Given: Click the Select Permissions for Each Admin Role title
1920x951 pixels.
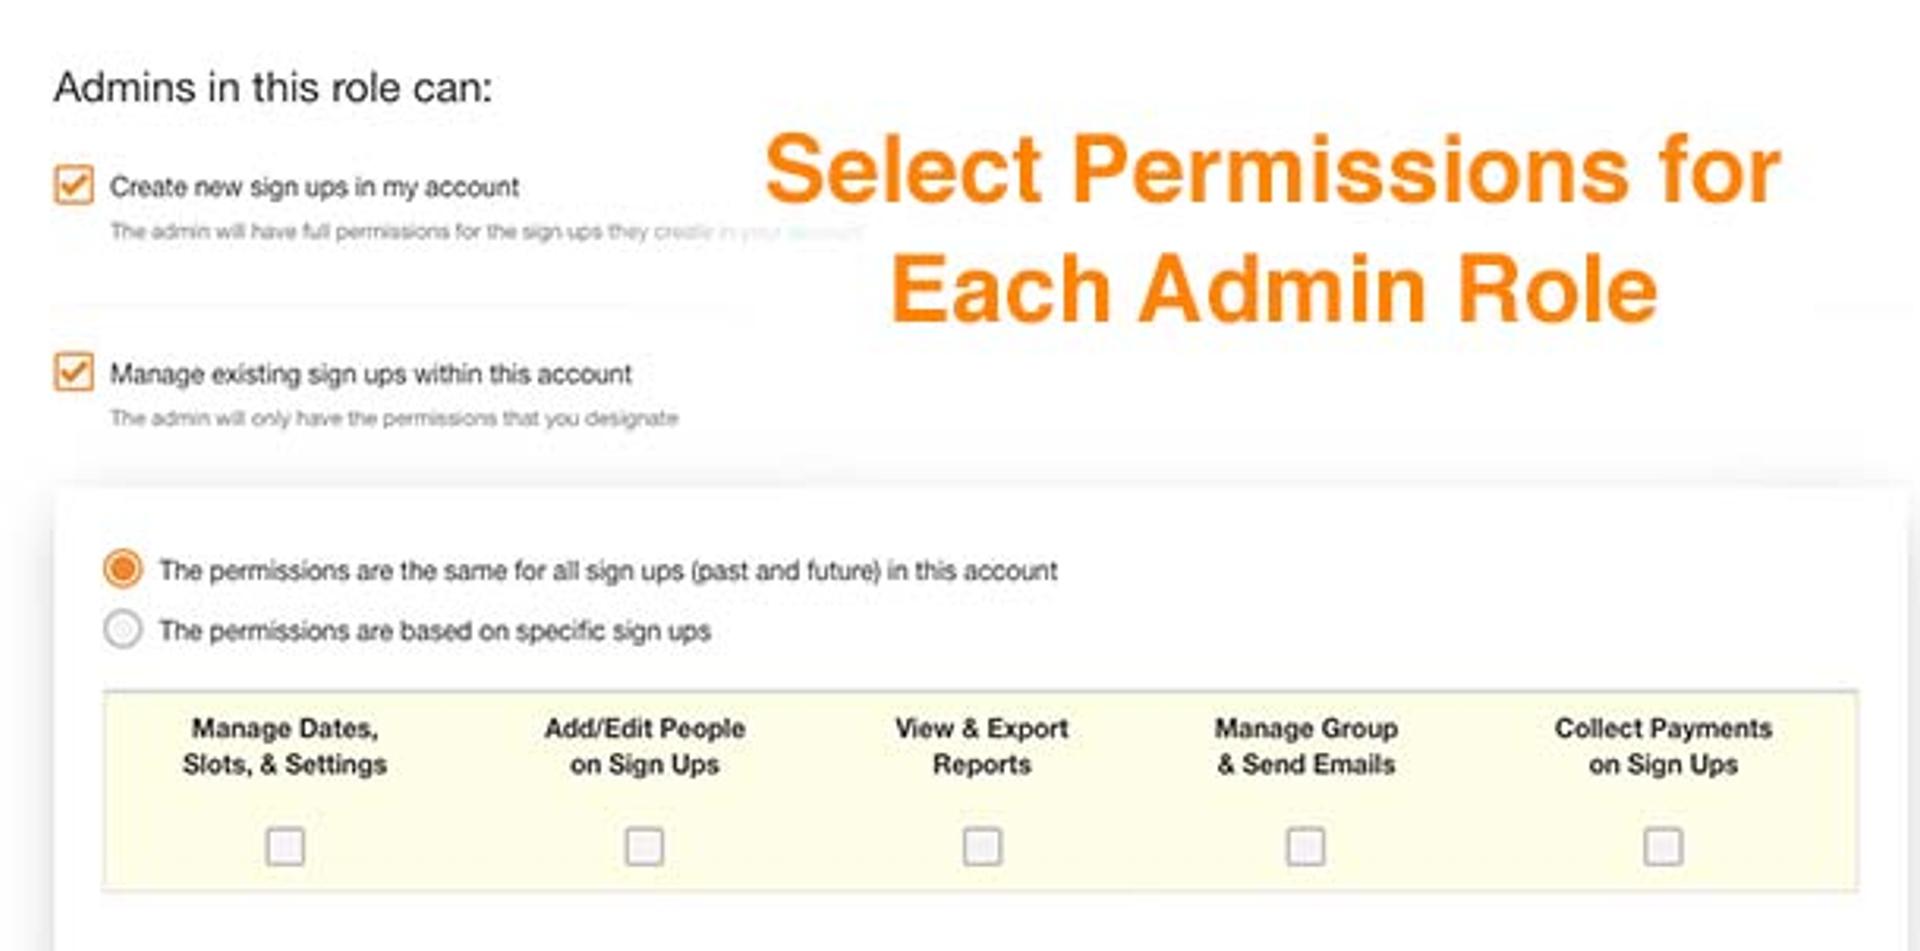Looking at the screenshot, I should coord(1273,229).
